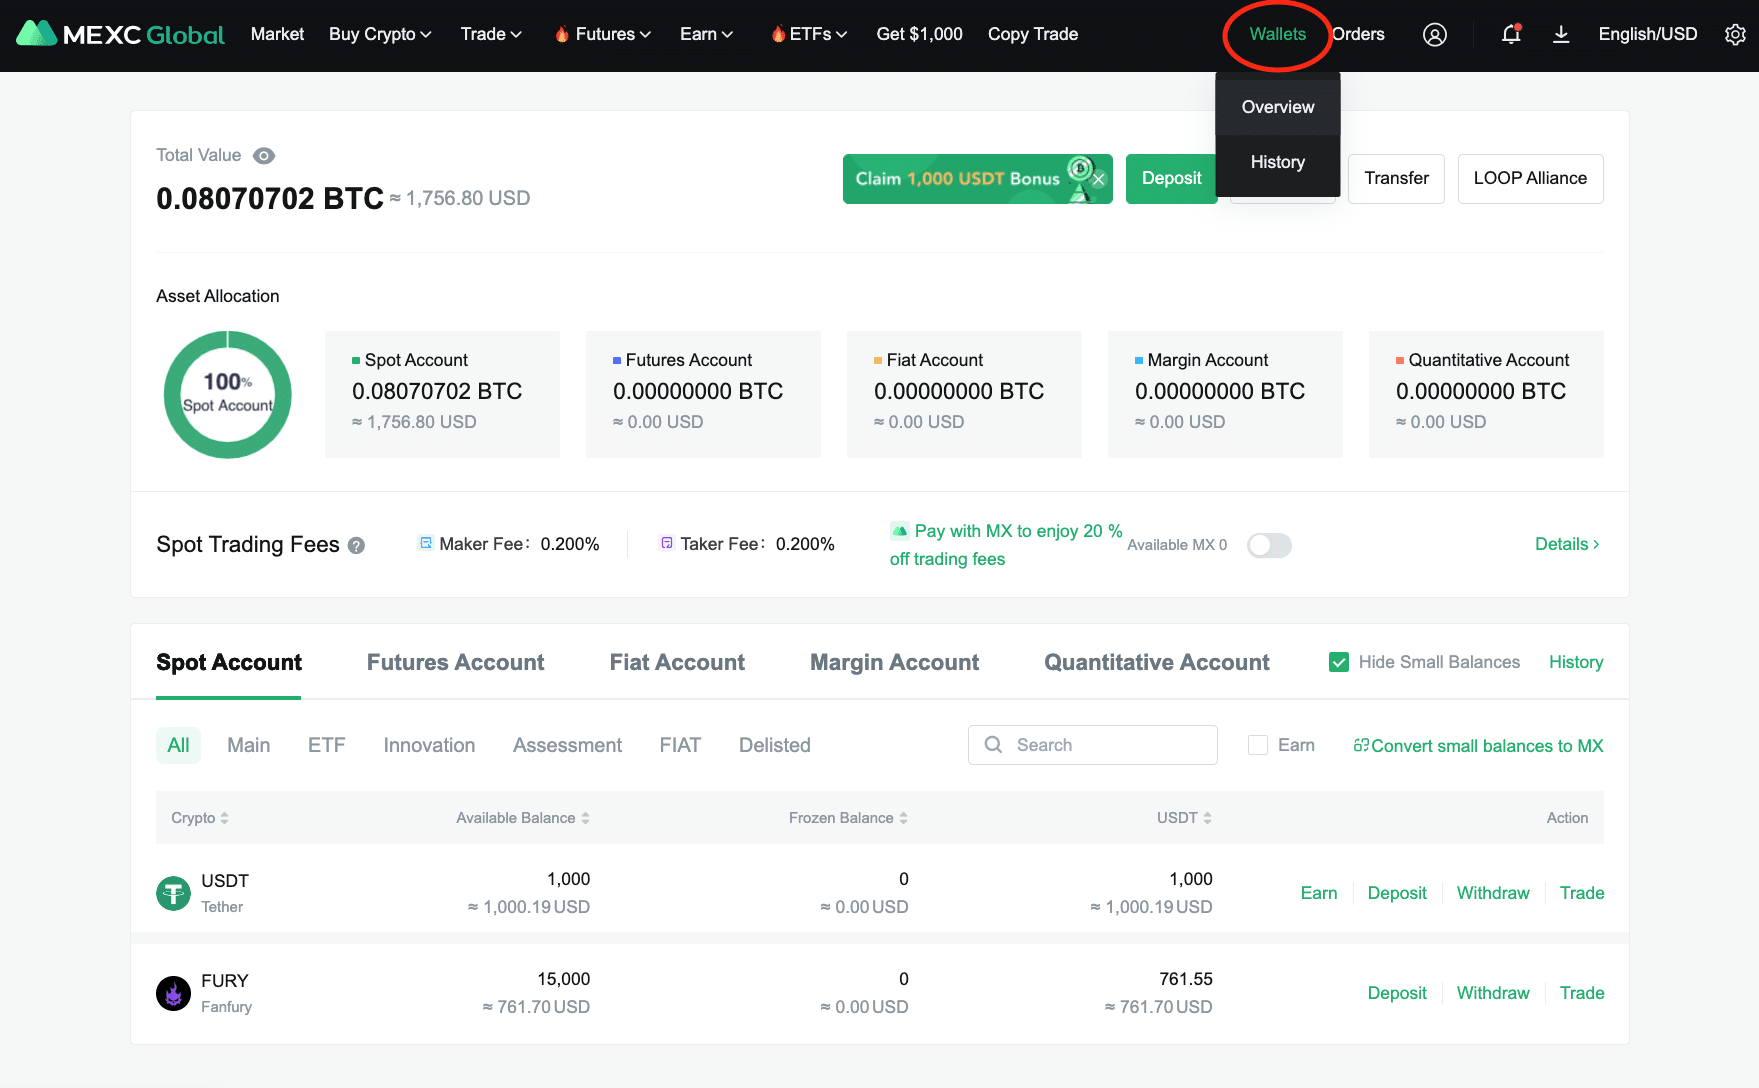Screen dimensions: 1759x1088
Task: Click Earn in the USDT row
Action: click(x=1319, y=893)
